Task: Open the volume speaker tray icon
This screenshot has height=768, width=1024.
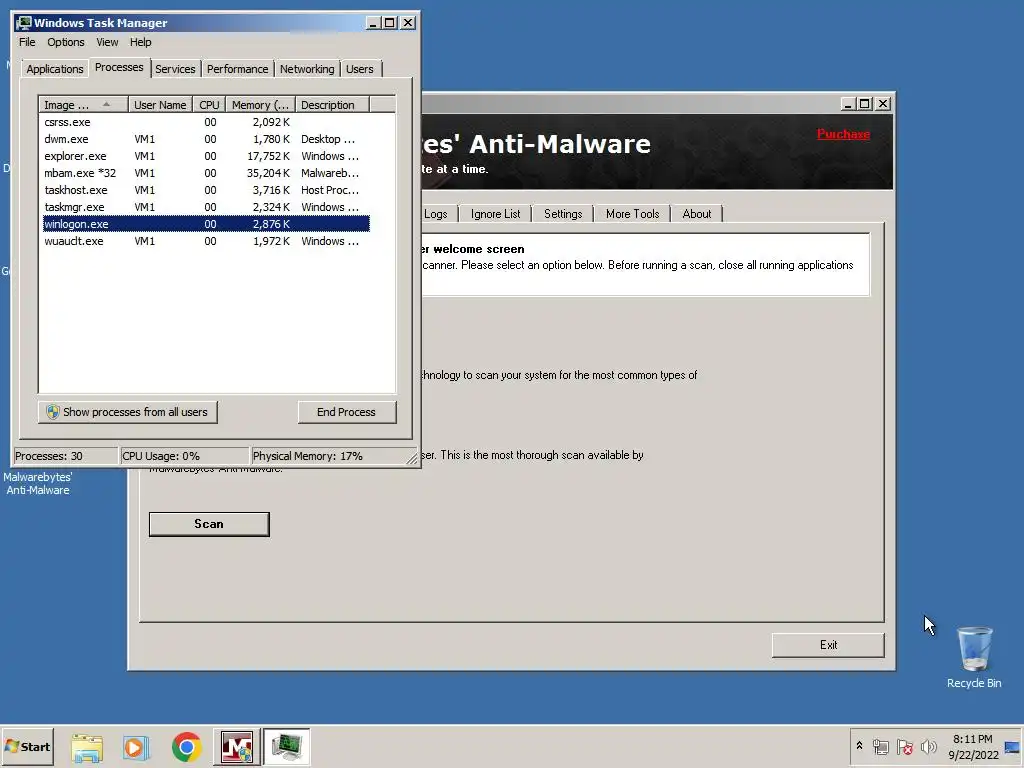Action: click(928, 746)
